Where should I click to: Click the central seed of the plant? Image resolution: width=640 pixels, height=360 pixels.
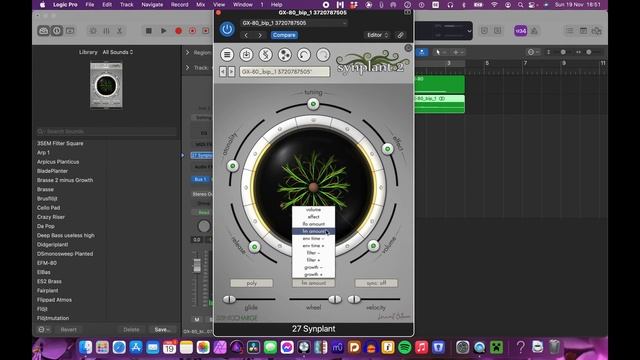pyautogui.click(x=313, y=187)
